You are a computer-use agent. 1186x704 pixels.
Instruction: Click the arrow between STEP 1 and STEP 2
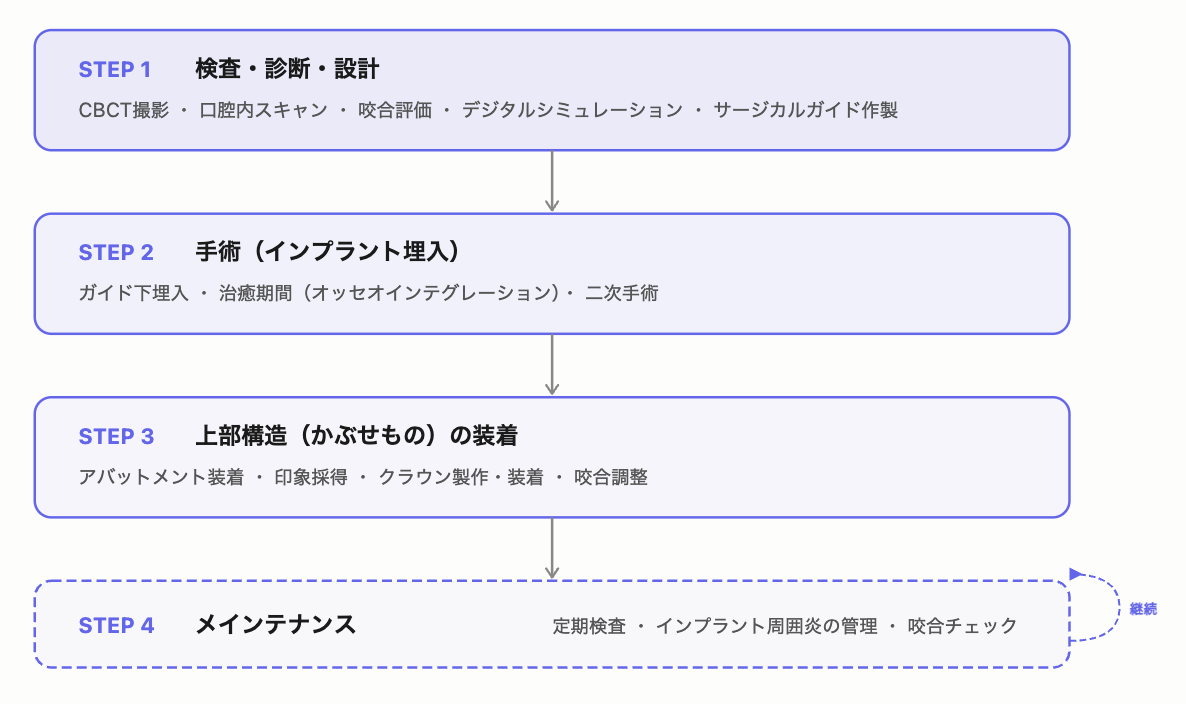click(552, 181)
